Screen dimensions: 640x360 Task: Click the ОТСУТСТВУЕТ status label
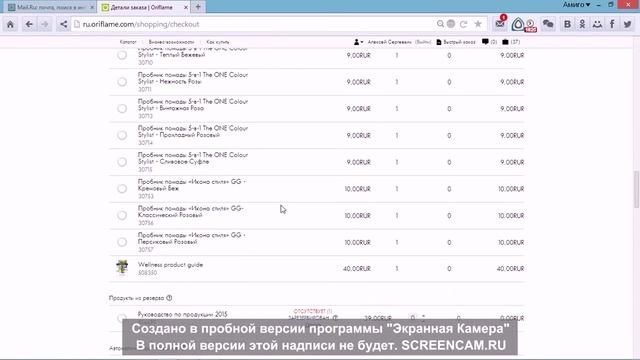(313, 311)
